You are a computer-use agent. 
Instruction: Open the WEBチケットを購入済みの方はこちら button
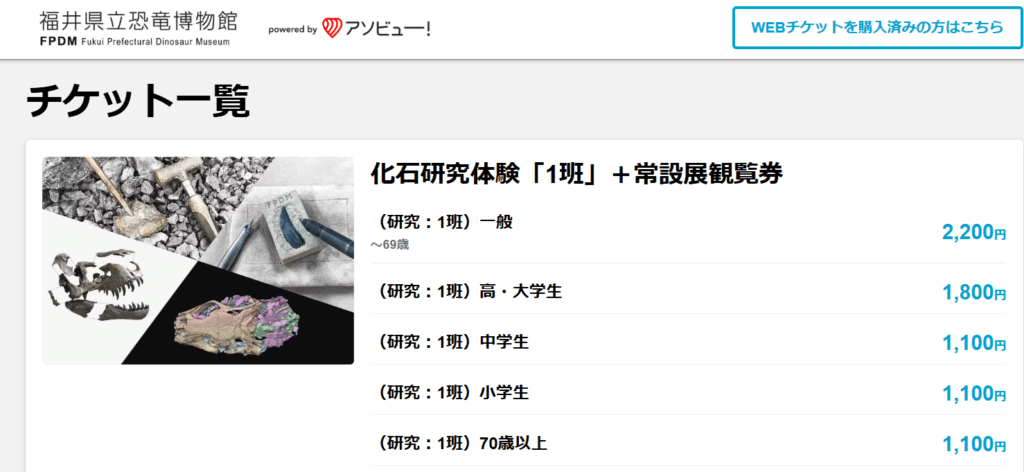tap(876, 27)
